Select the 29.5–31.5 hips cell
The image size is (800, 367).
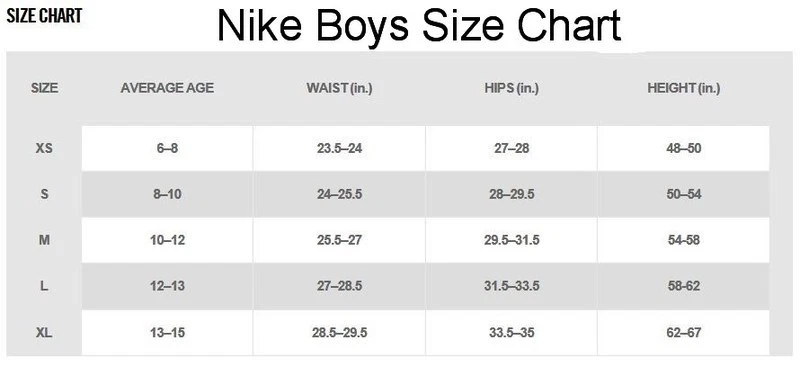[x=511, y=240]
